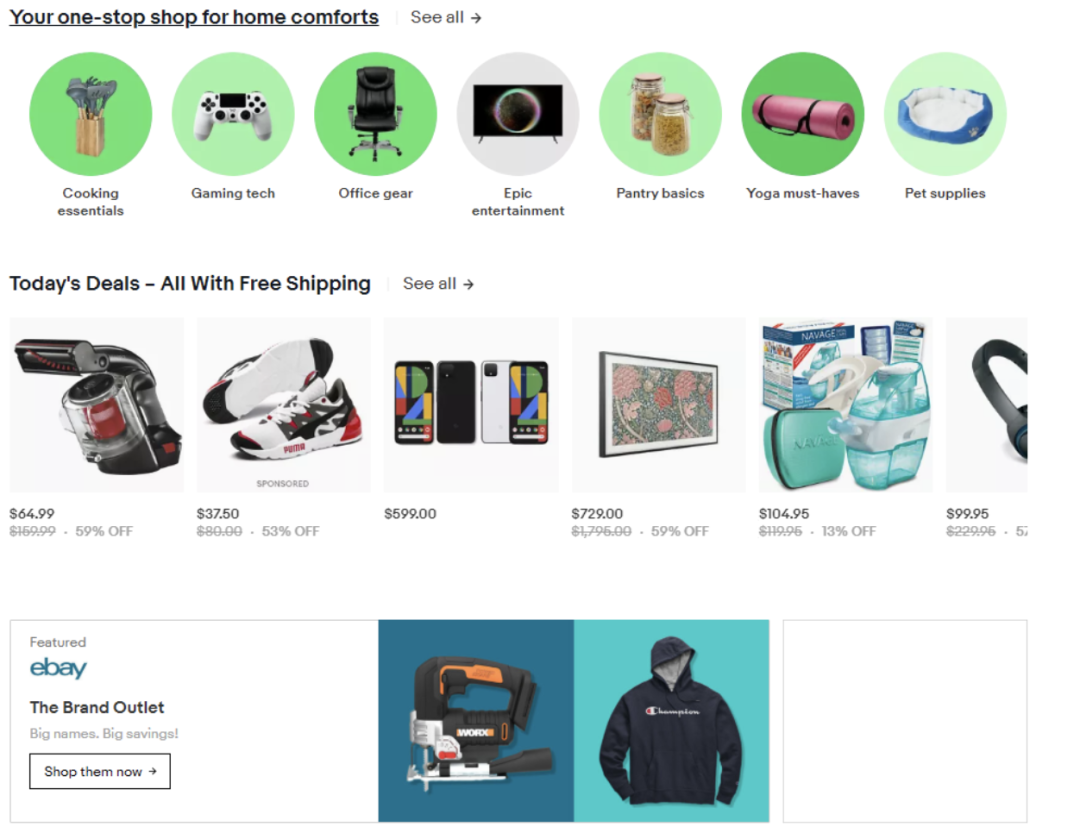View the Navage nasal care deal
This screenshot has height=833, width=1080.
(846, 405)
